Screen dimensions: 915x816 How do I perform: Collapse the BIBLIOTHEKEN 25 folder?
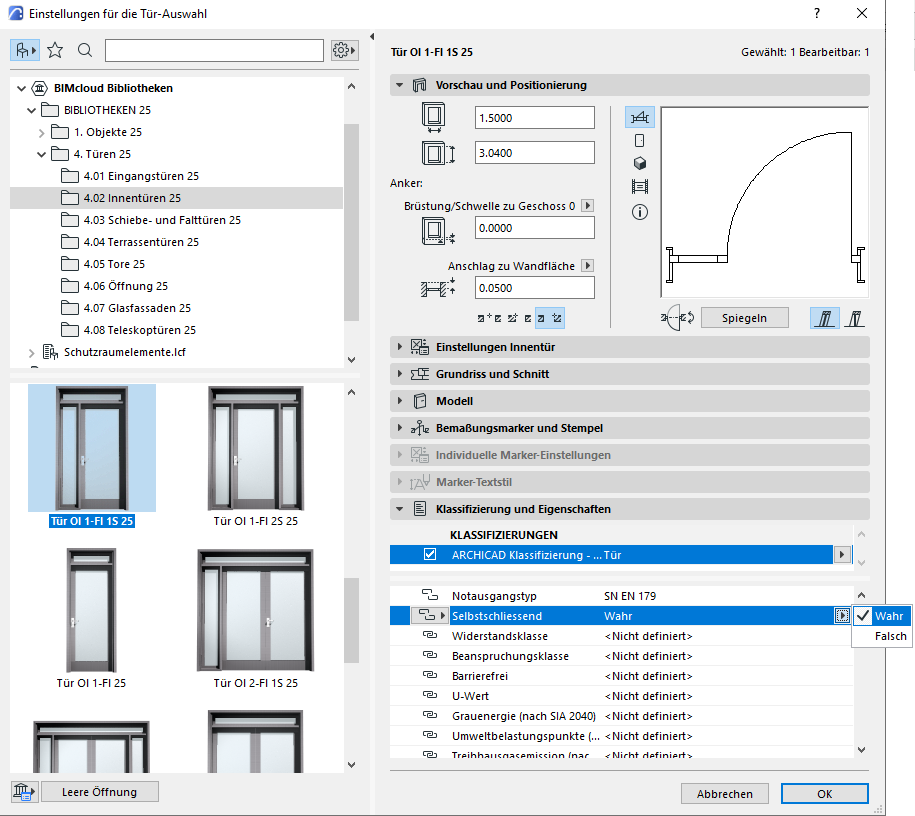[32, 110]
